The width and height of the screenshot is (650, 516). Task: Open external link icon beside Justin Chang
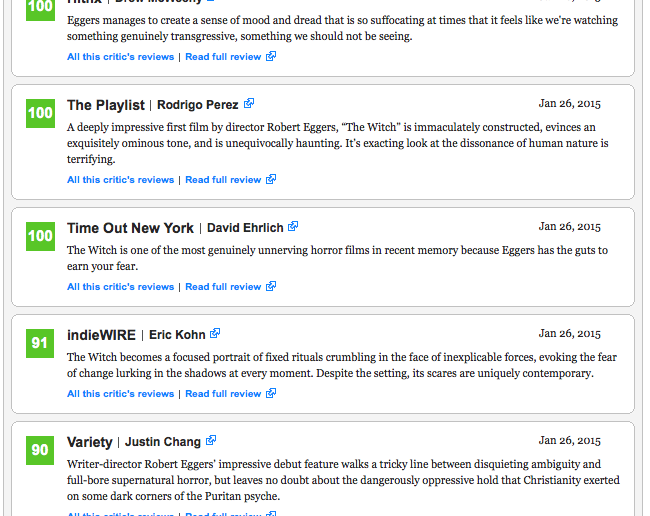pyautogui.click(x=211, y=440)
